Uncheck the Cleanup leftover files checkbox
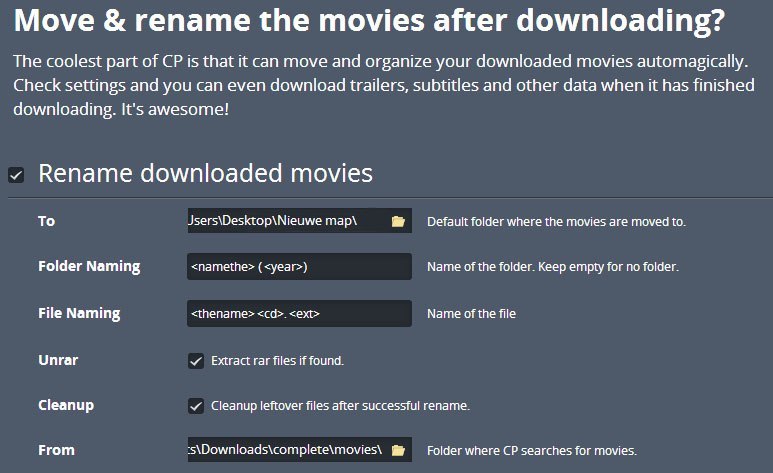 [196, 406]
